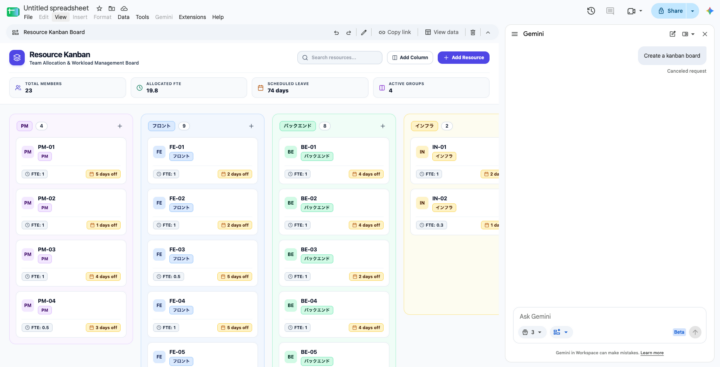Add a card to フロント column
Viewport: 720px width, 367px height.
pos(251,126)
